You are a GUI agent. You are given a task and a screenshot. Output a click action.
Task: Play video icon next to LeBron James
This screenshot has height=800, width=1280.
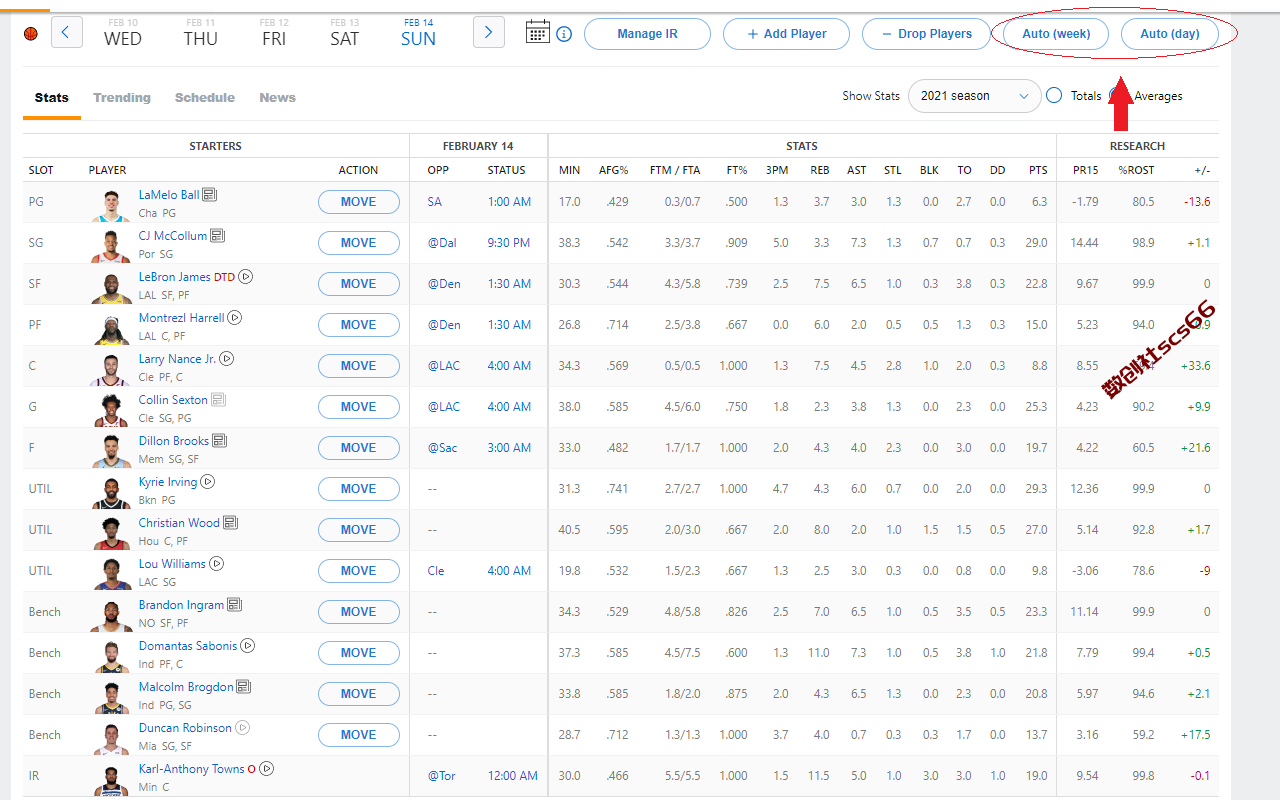click(246, 277)
